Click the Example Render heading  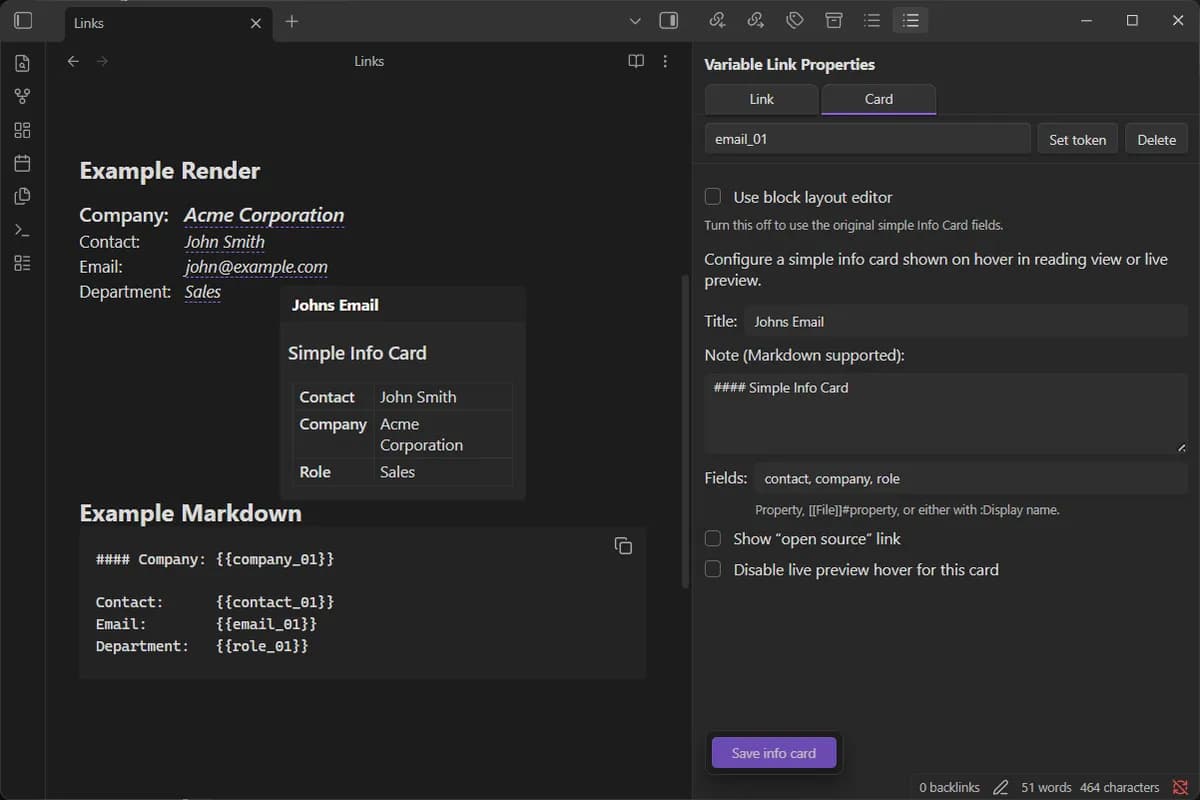point(169,170)
